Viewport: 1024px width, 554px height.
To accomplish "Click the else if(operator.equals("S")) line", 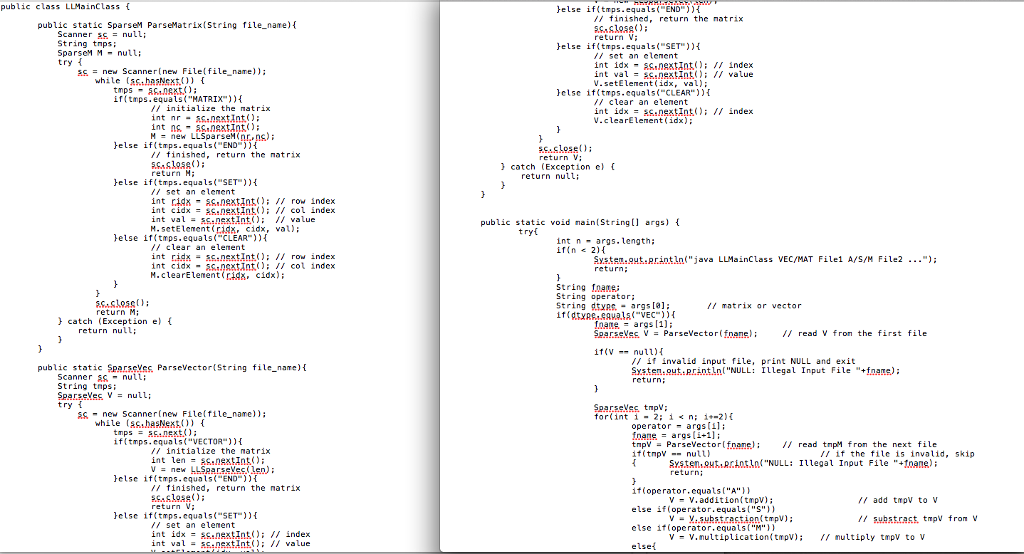I will [703, 509].
